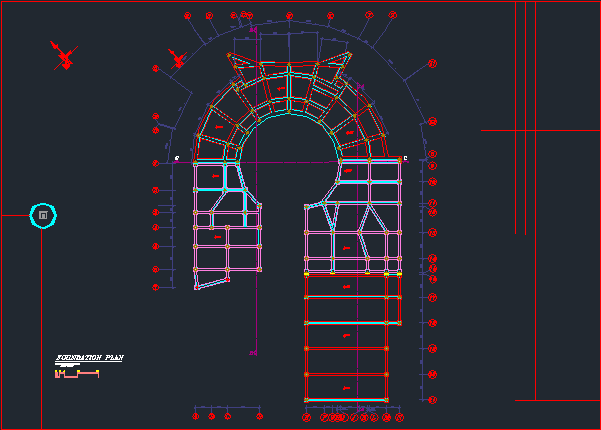The width and height of the screenshot is (601, 430).
Task: Click the double vertical line near the right edge
Action: 520,120
